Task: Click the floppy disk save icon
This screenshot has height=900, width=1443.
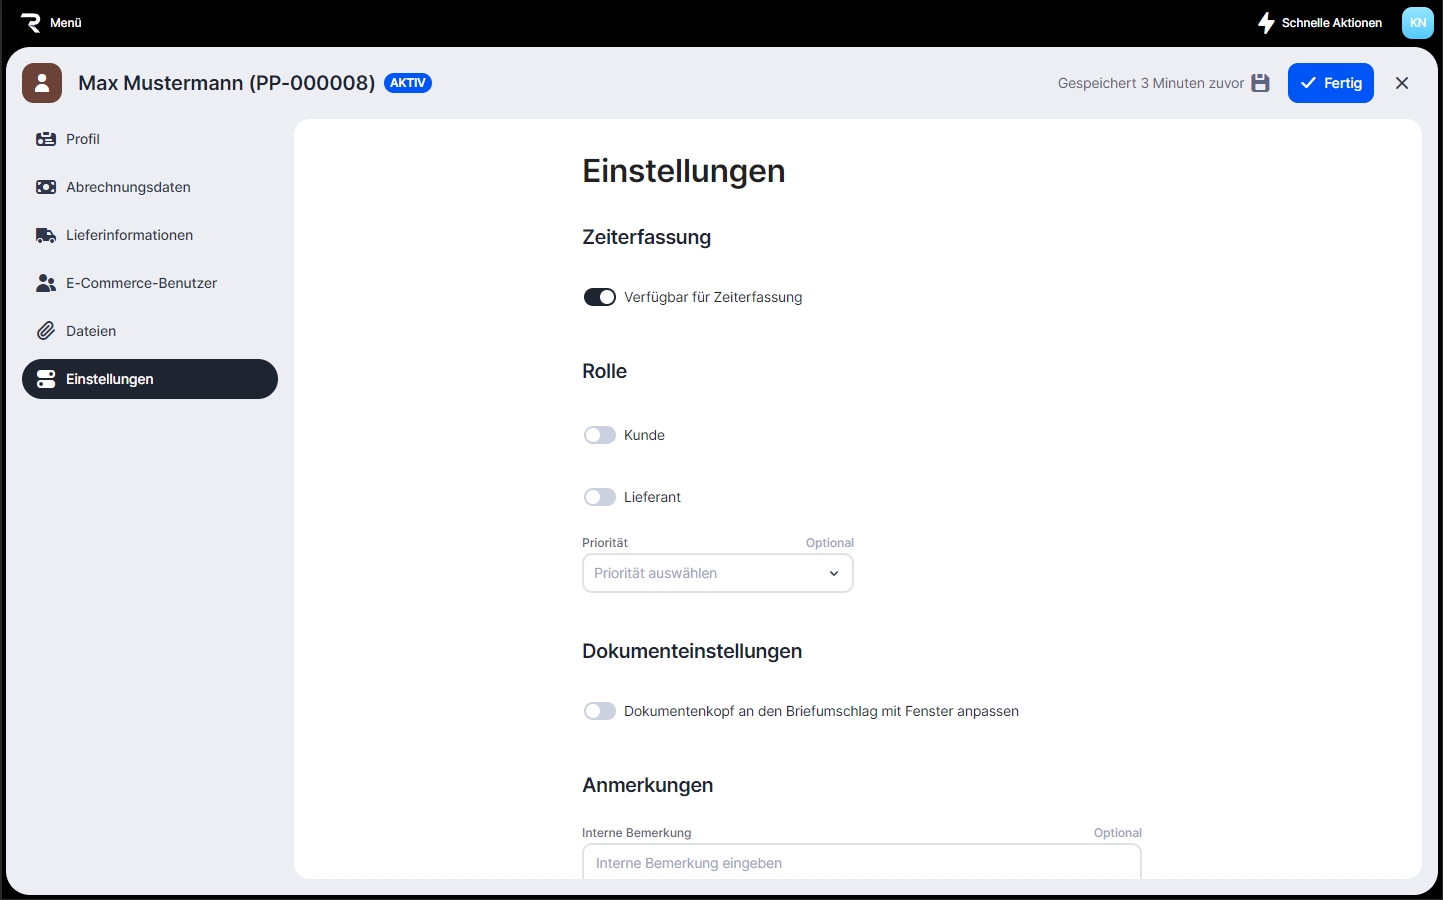Action: (1260, 83)
